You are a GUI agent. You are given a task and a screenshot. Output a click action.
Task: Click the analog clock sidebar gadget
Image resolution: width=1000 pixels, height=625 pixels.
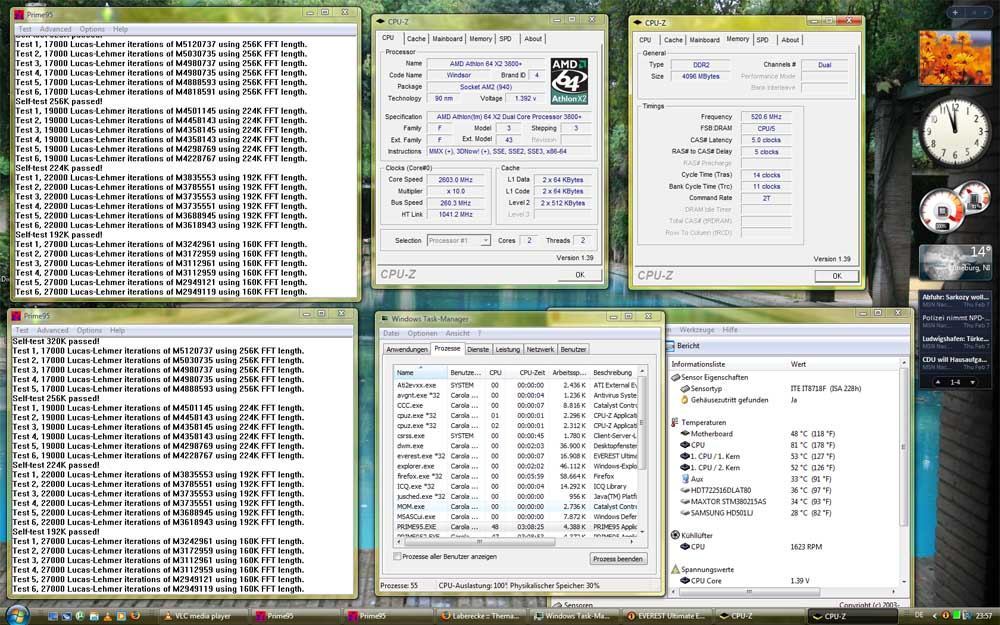[954, 133]
